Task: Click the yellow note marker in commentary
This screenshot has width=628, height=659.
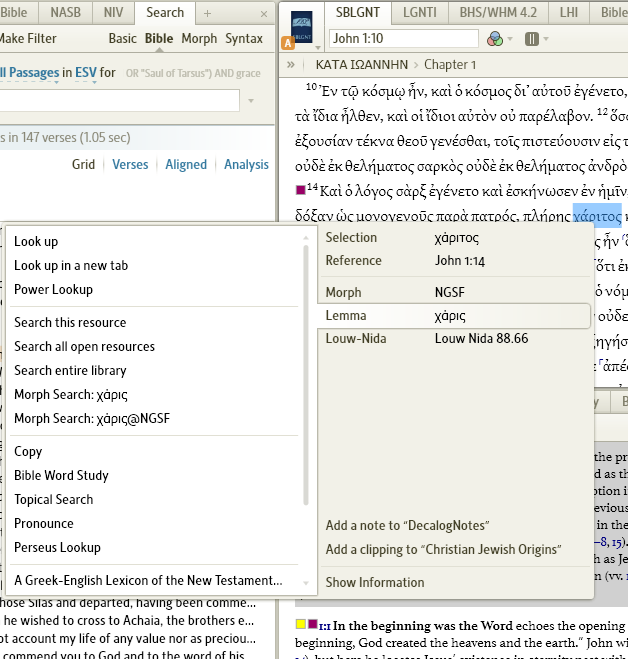Action: 301,624
